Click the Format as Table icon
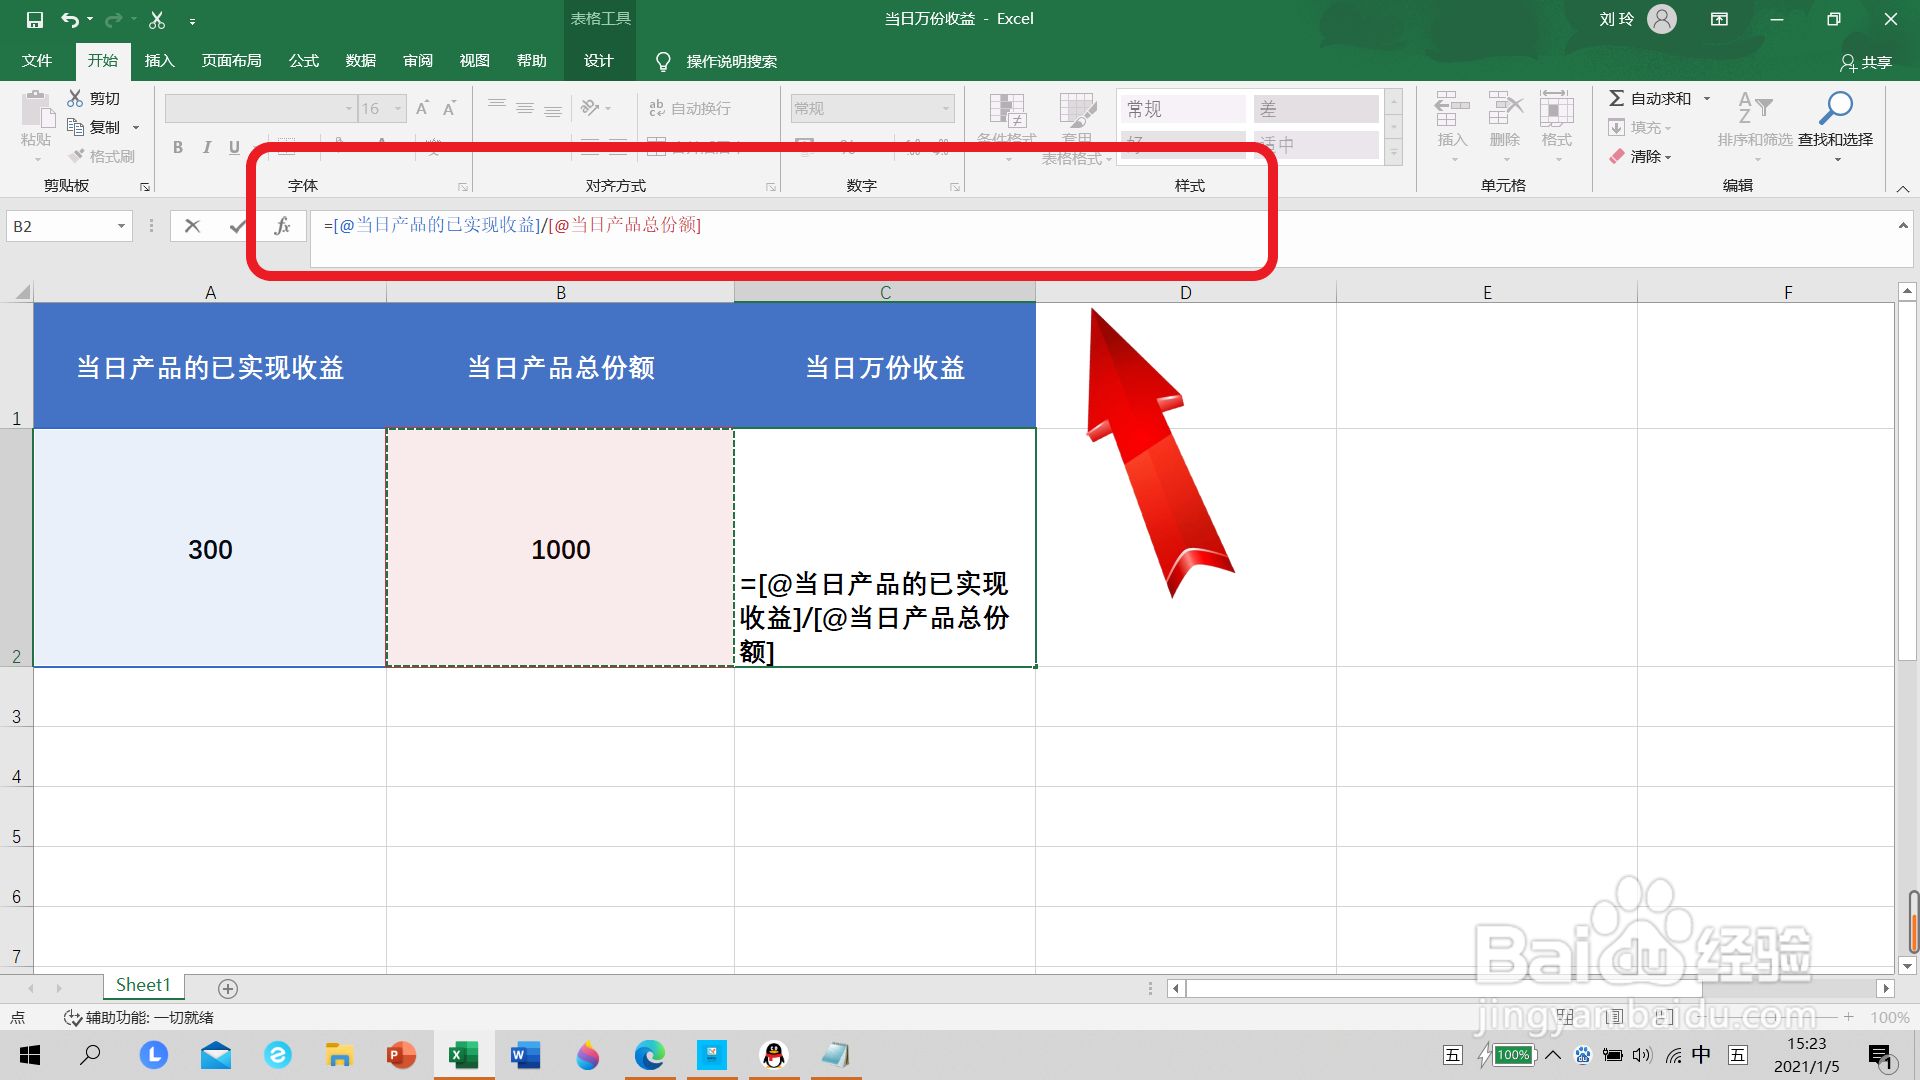1920x1080 pixels. click(x=1077, y=110)
